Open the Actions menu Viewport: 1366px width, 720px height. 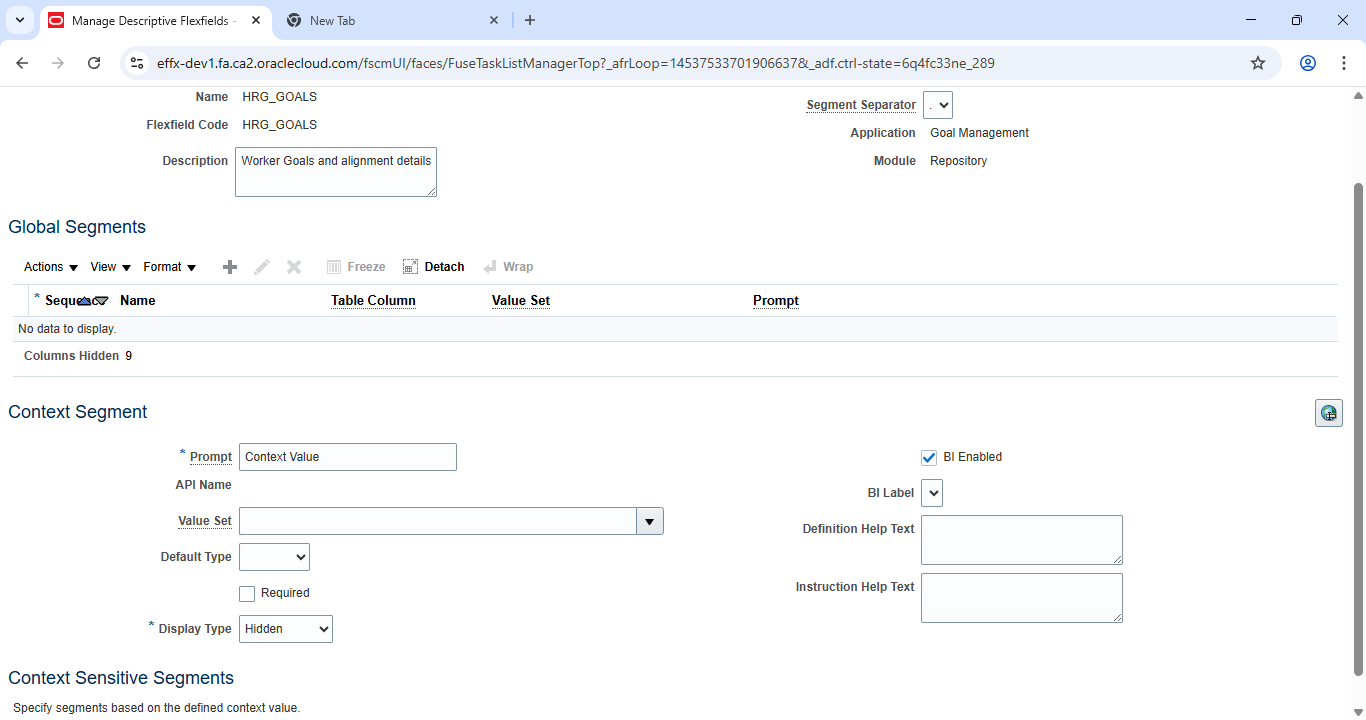tap(51, 267)
